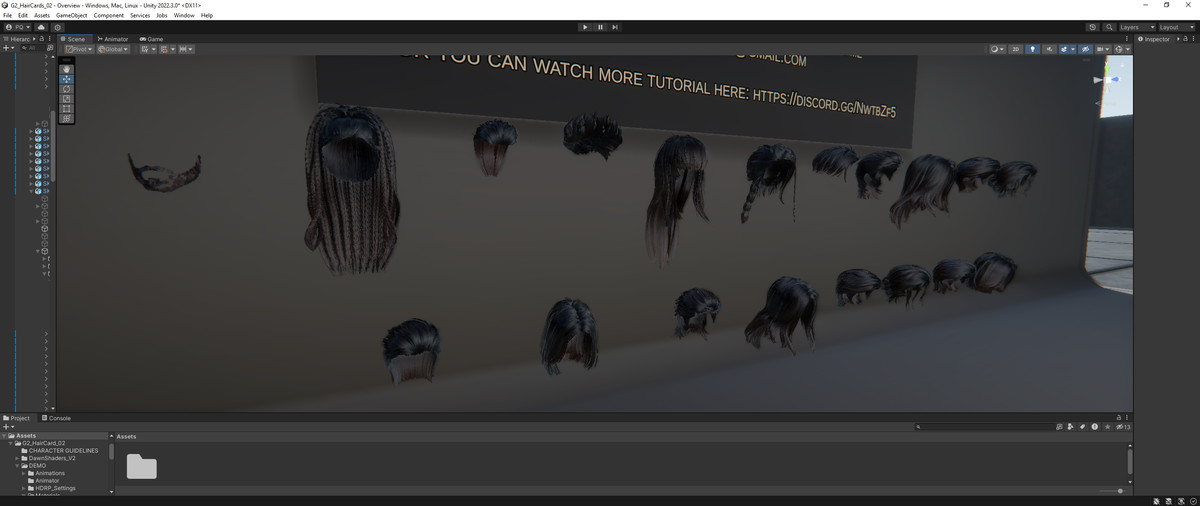Viewport: 1200px width, 506px height.
Task: Open Unity Cloud services icon
Action: coord(41,27)
